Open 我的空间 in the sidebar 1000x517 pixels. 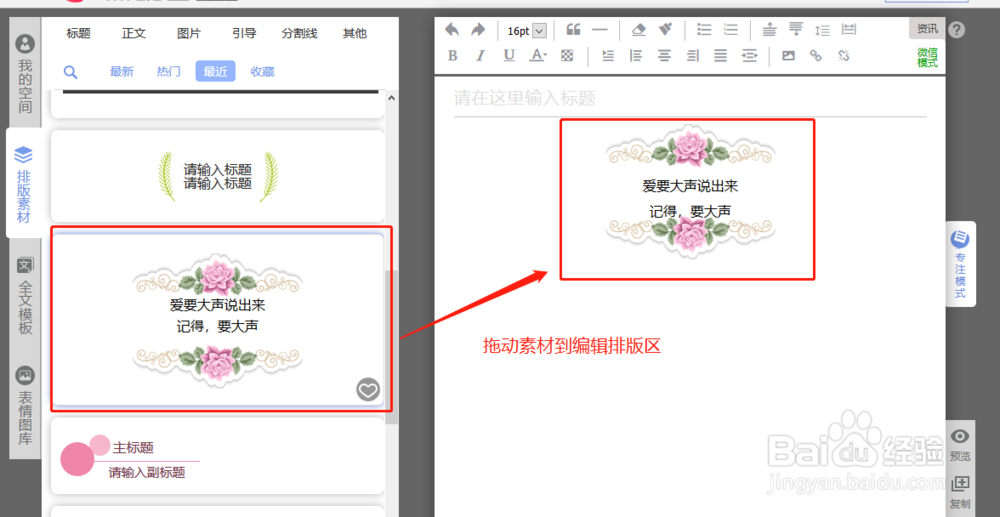tap(25, 74)
